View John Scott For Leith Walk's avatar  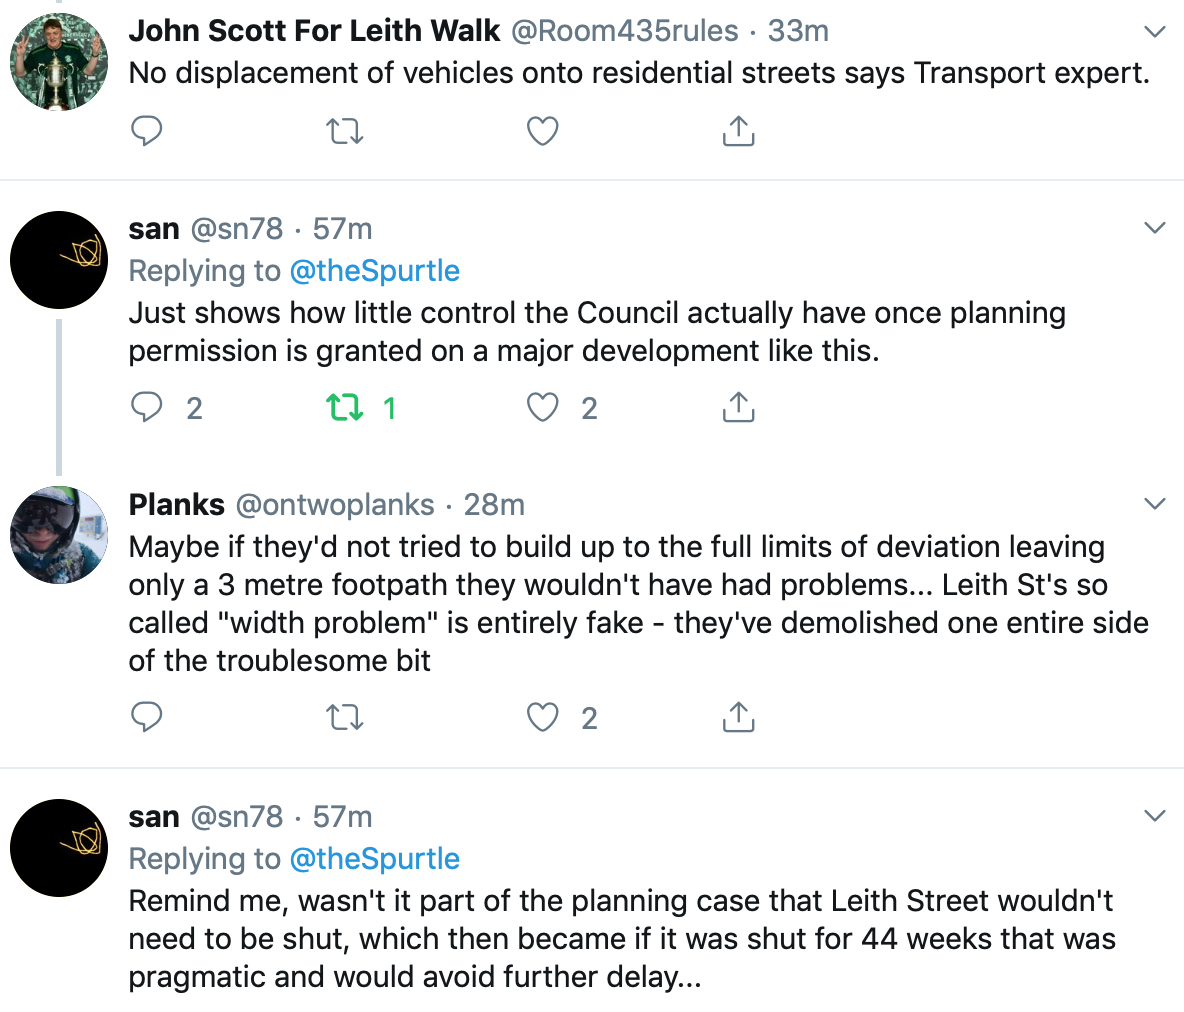tap(59, 62)
